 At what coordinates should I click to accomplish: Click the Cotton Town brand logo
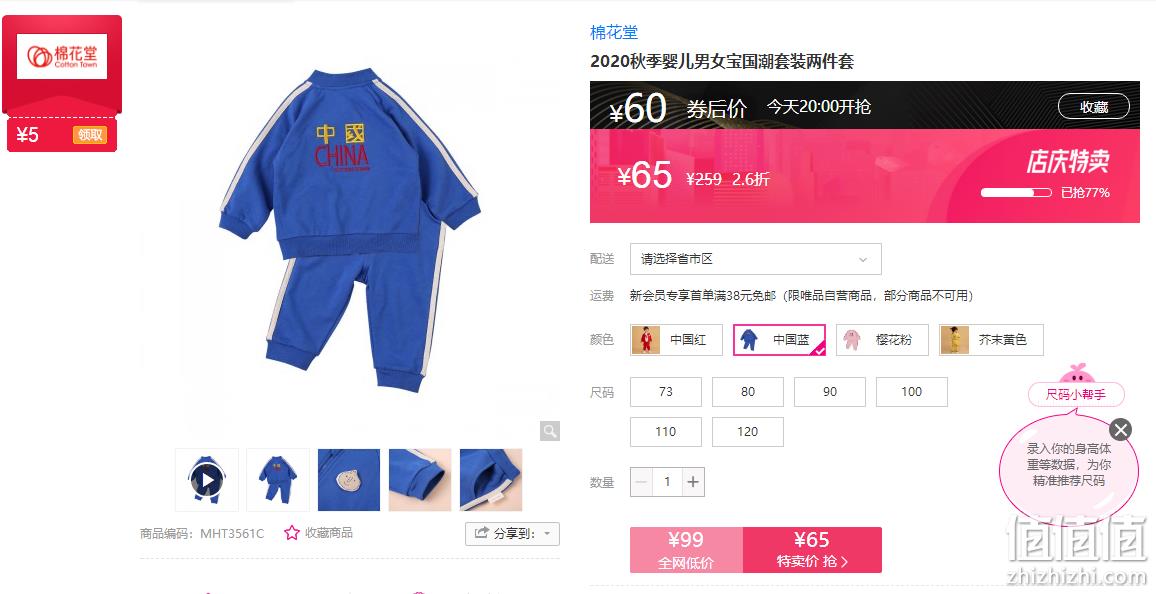[62, 56]
